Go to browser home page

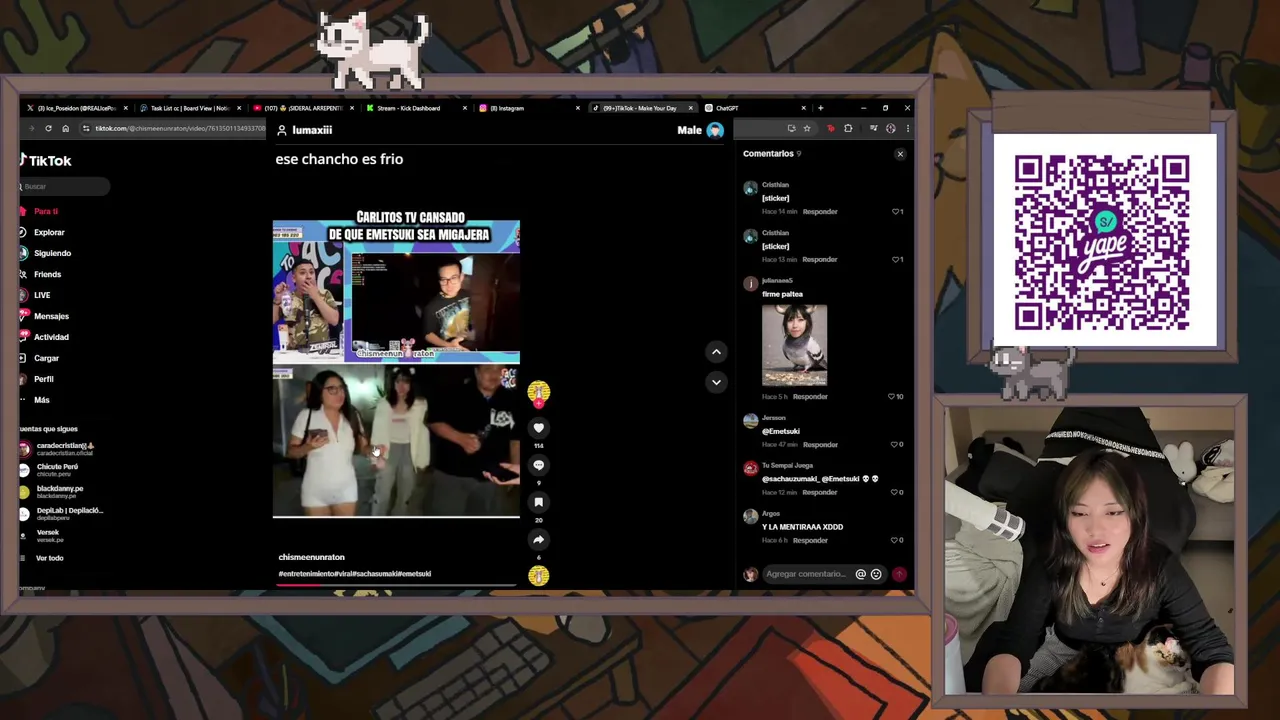(65, 129)
